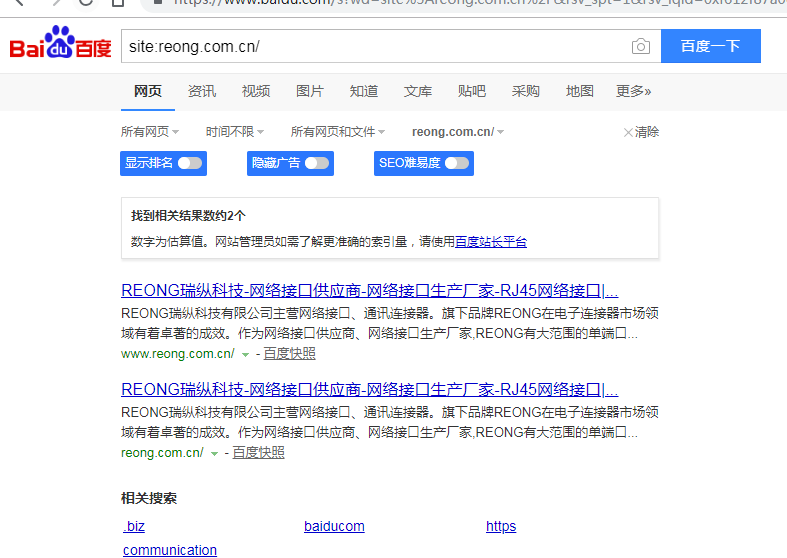This screenshot has height=558, width=787.
Task: Open first REONG瑞纵科技 result title
Action: click(x=369, y=291)
